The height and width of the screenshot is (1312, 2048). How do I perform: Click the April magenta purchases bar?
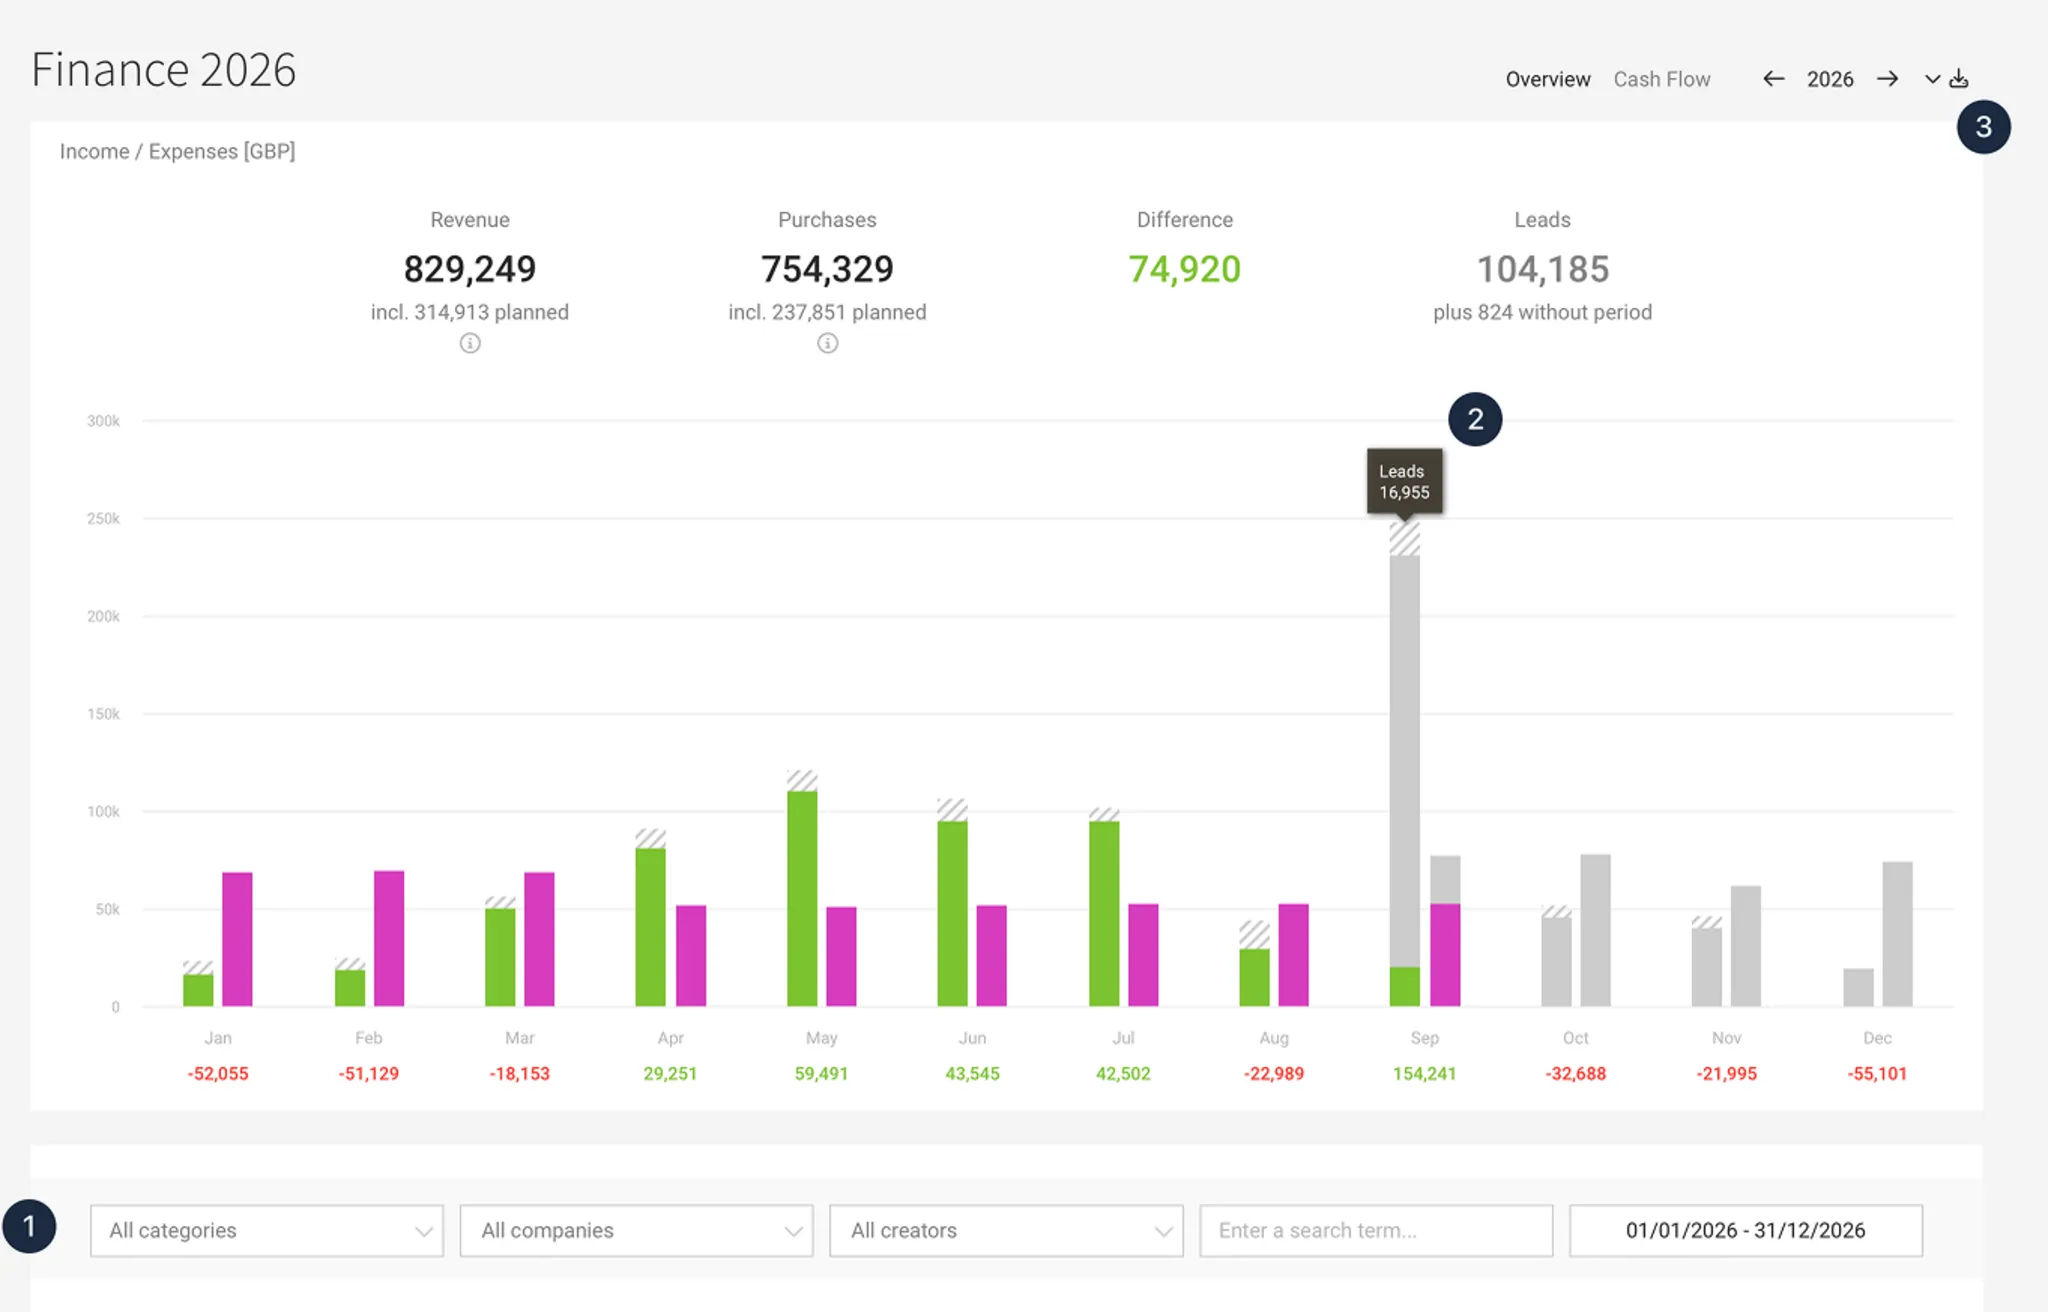pos(691,955)
